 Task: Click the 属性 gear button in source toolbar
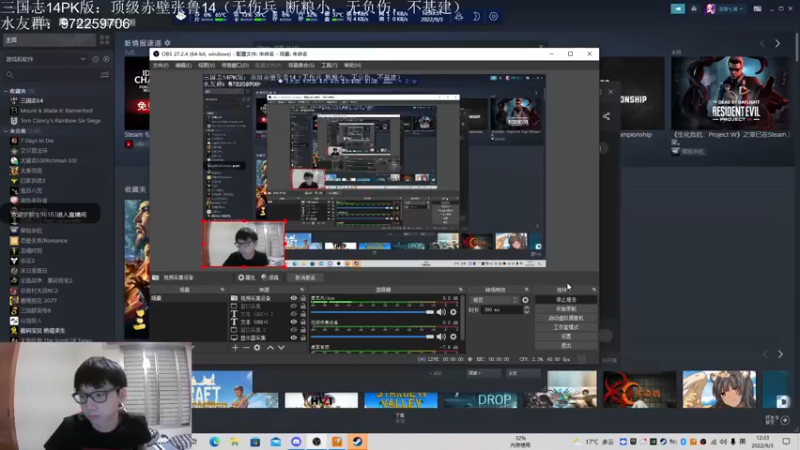[246, 278]
